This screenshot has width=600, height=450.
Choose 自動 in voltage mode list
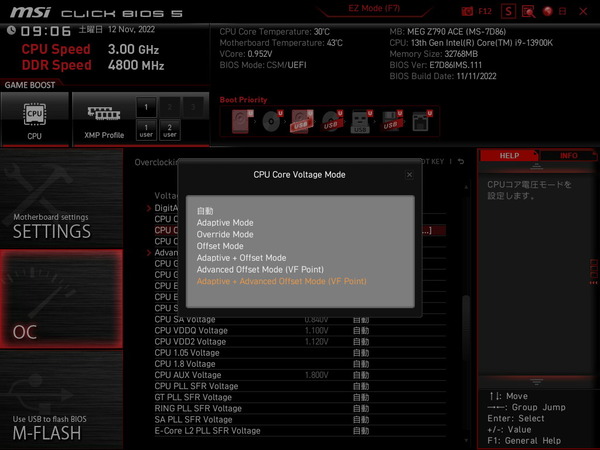(x=205, y=211)
